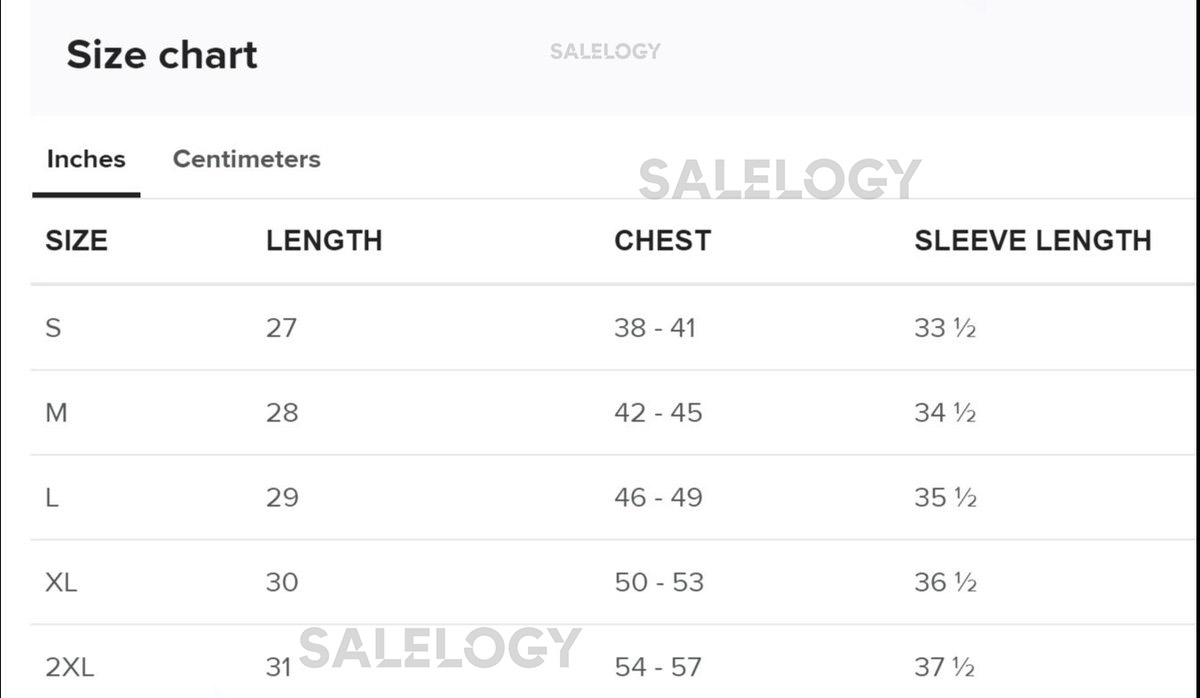1200x698 pixels.
Task: Click the chest value 50 - 53
Action: point(658,582)
